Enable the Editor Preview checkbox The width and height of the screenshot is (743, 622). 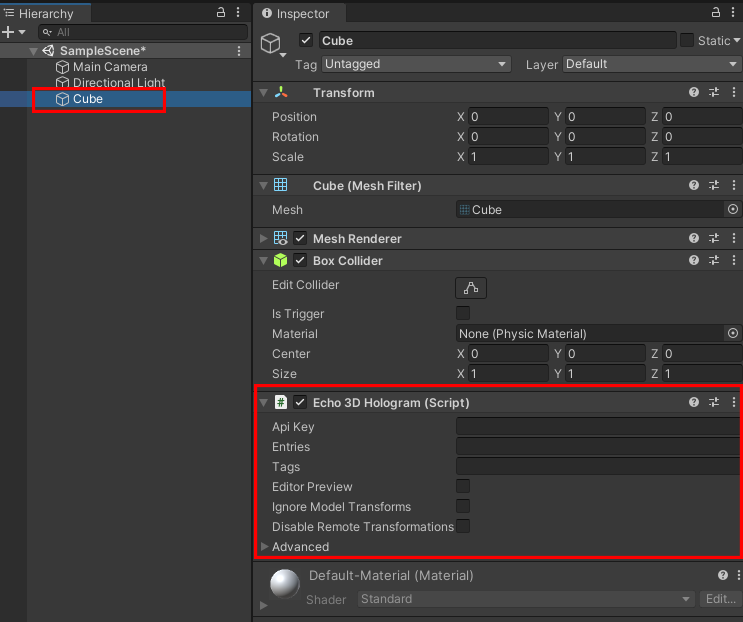pos(462,486)
